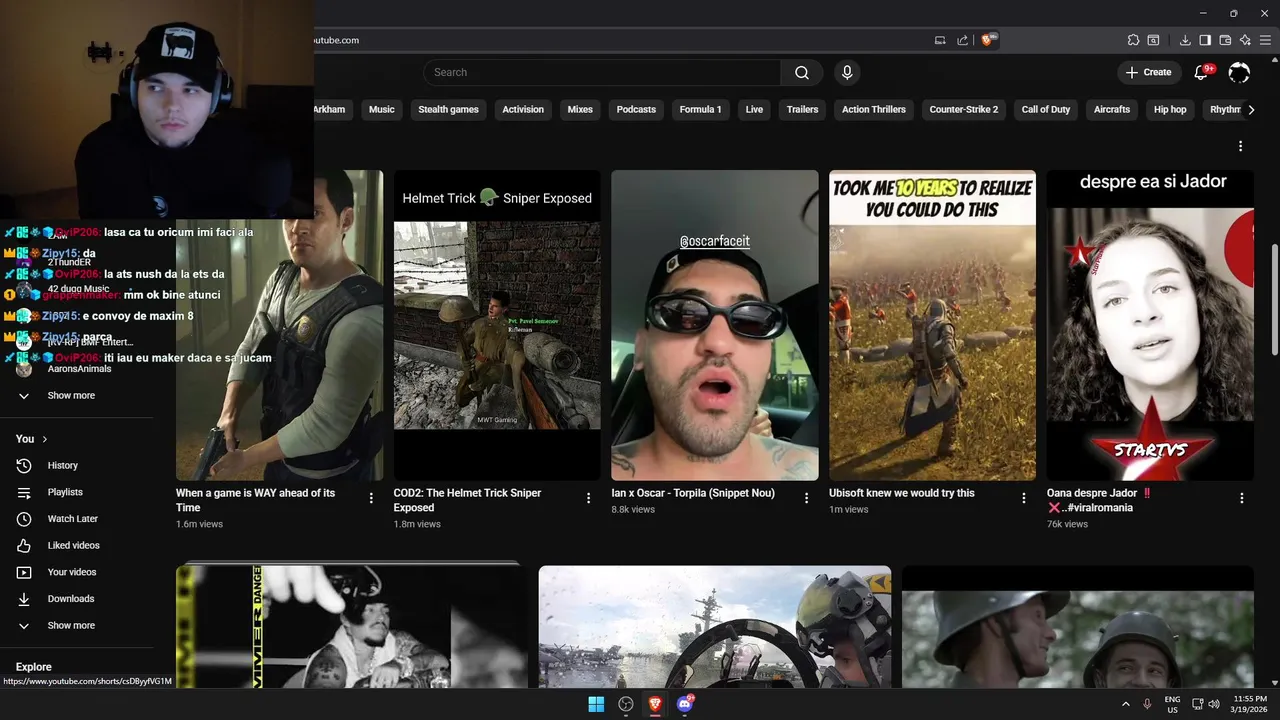Viewport: 1280px width, 720px height.
Task: Open Brave Shields lion icon in address bar
Action: 989,40
